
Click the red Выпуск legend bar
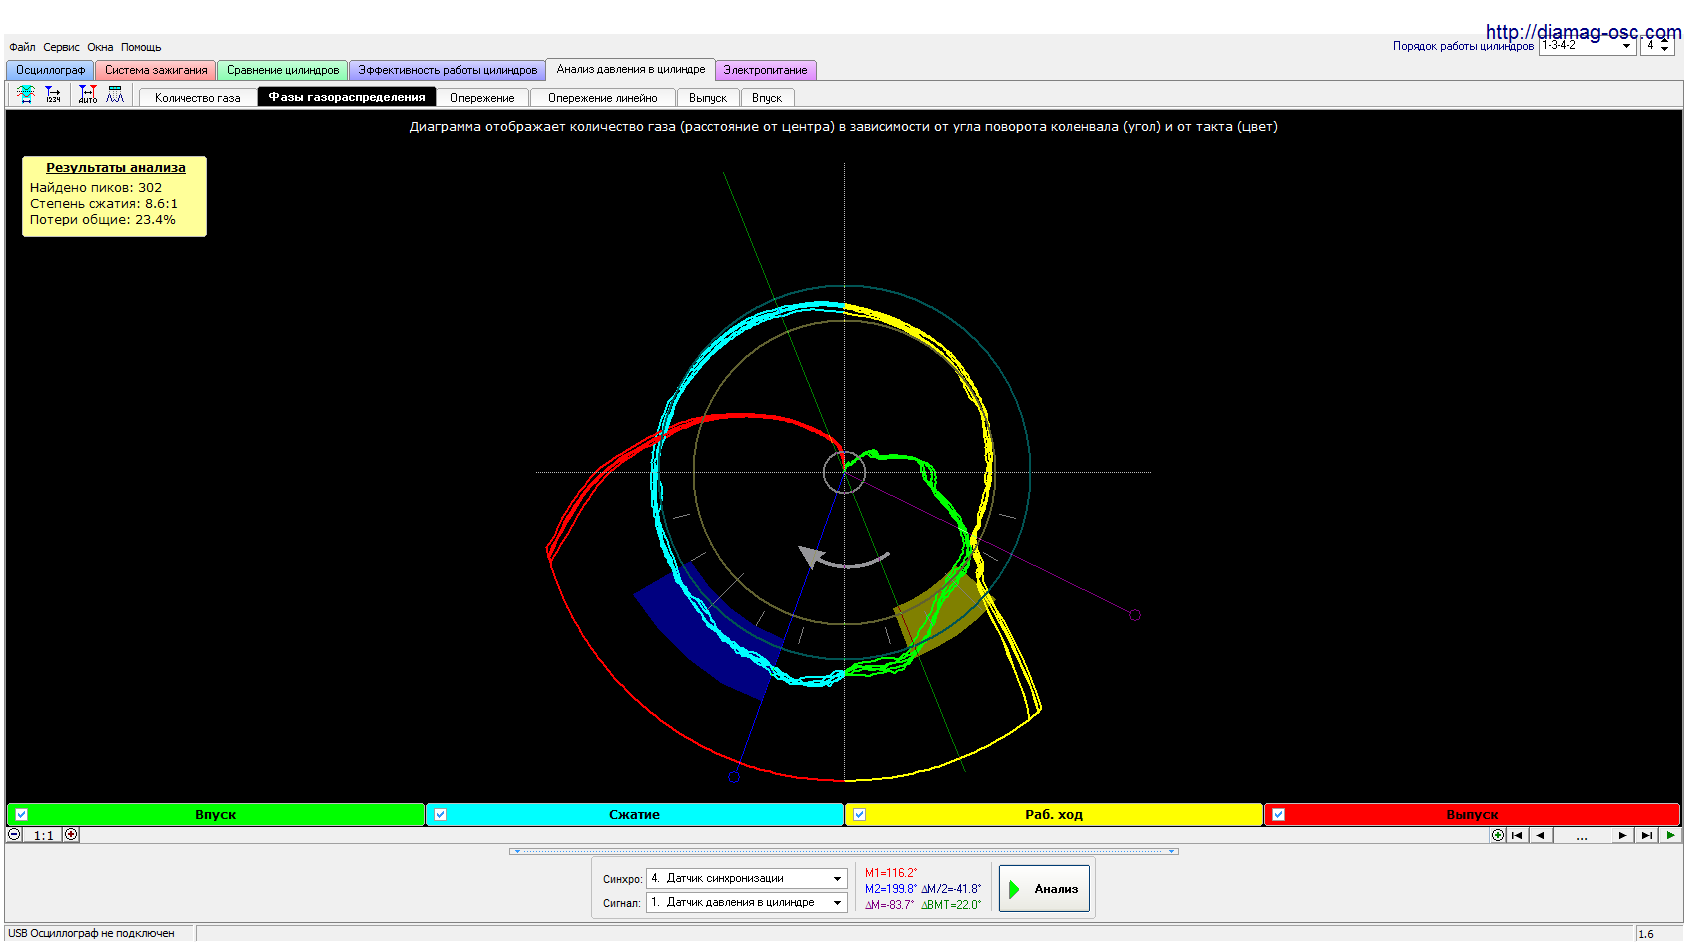[x=1472, y=814]
